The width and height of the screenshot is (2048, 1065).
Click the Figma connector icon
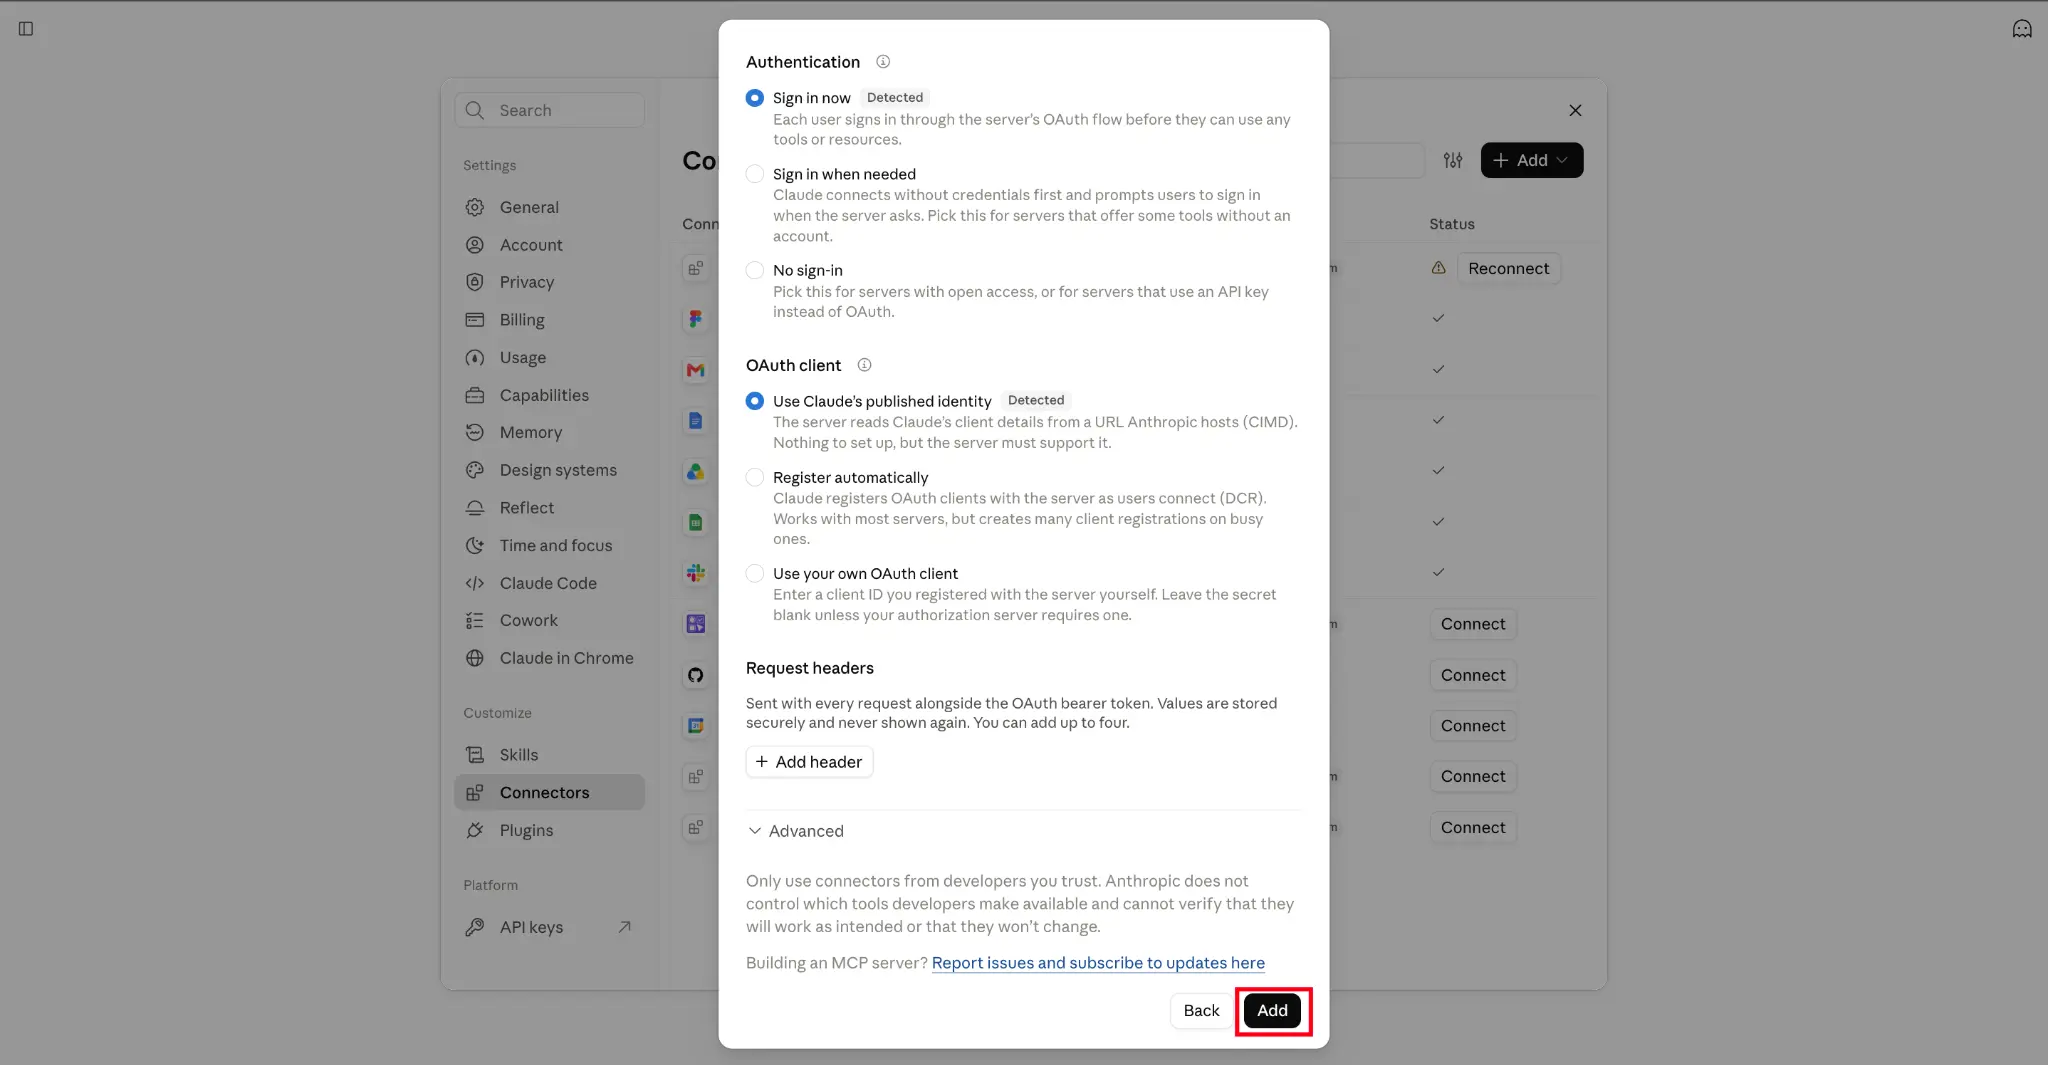point(696,319)
